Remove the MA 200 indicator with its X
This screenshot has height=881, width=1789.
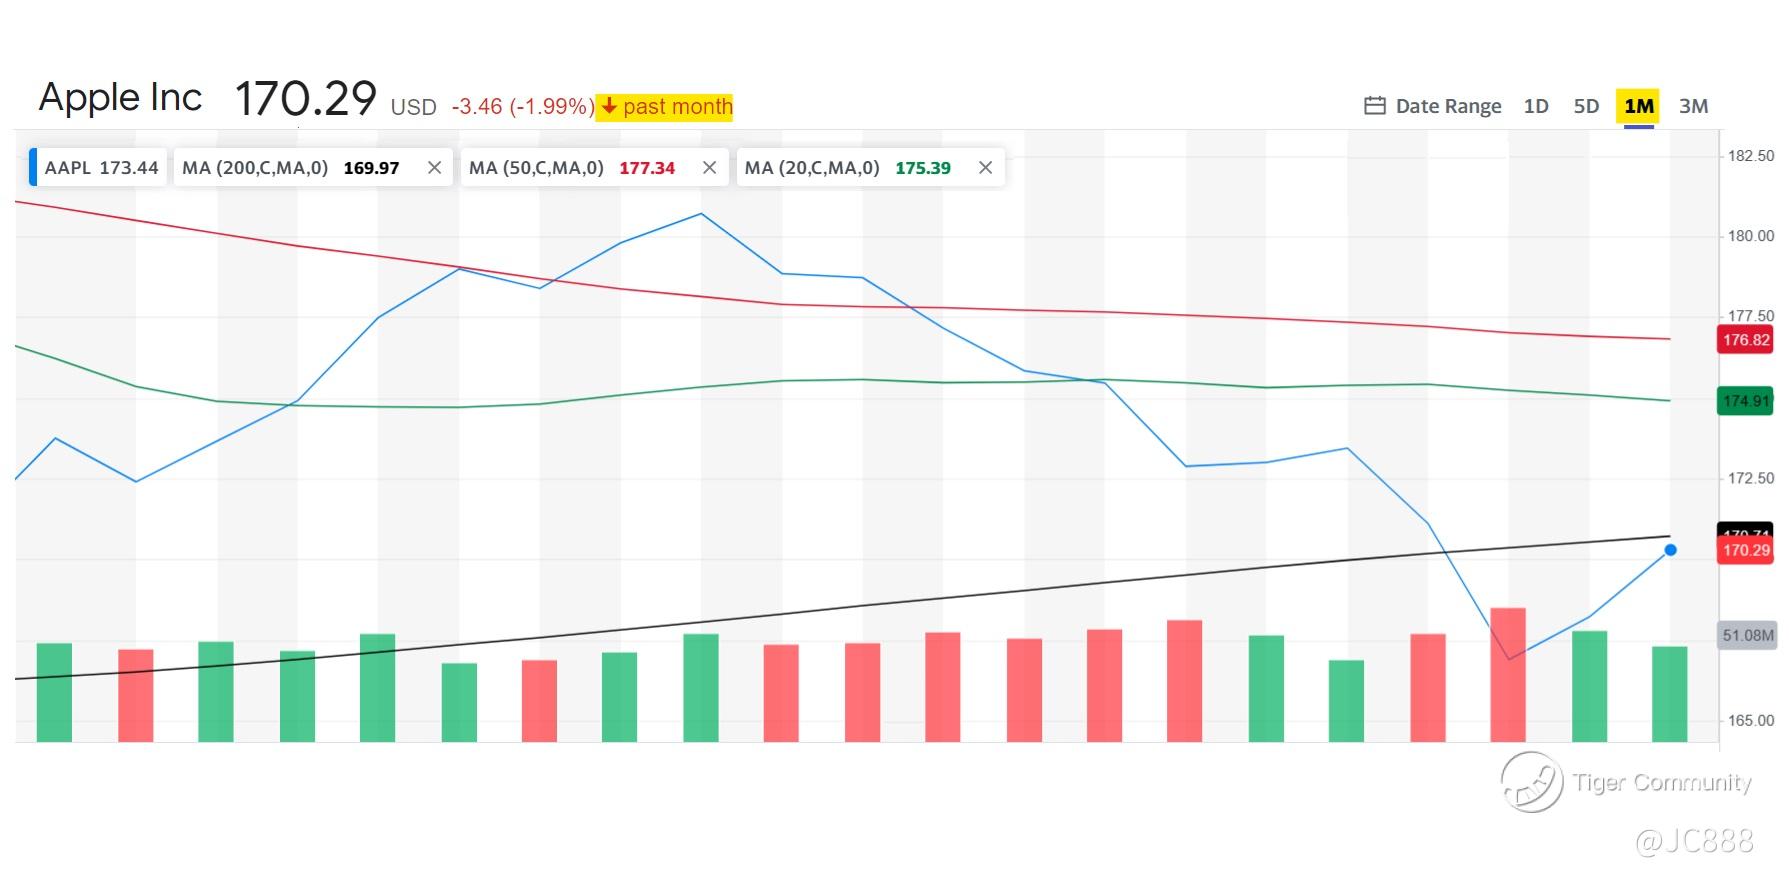434,168
